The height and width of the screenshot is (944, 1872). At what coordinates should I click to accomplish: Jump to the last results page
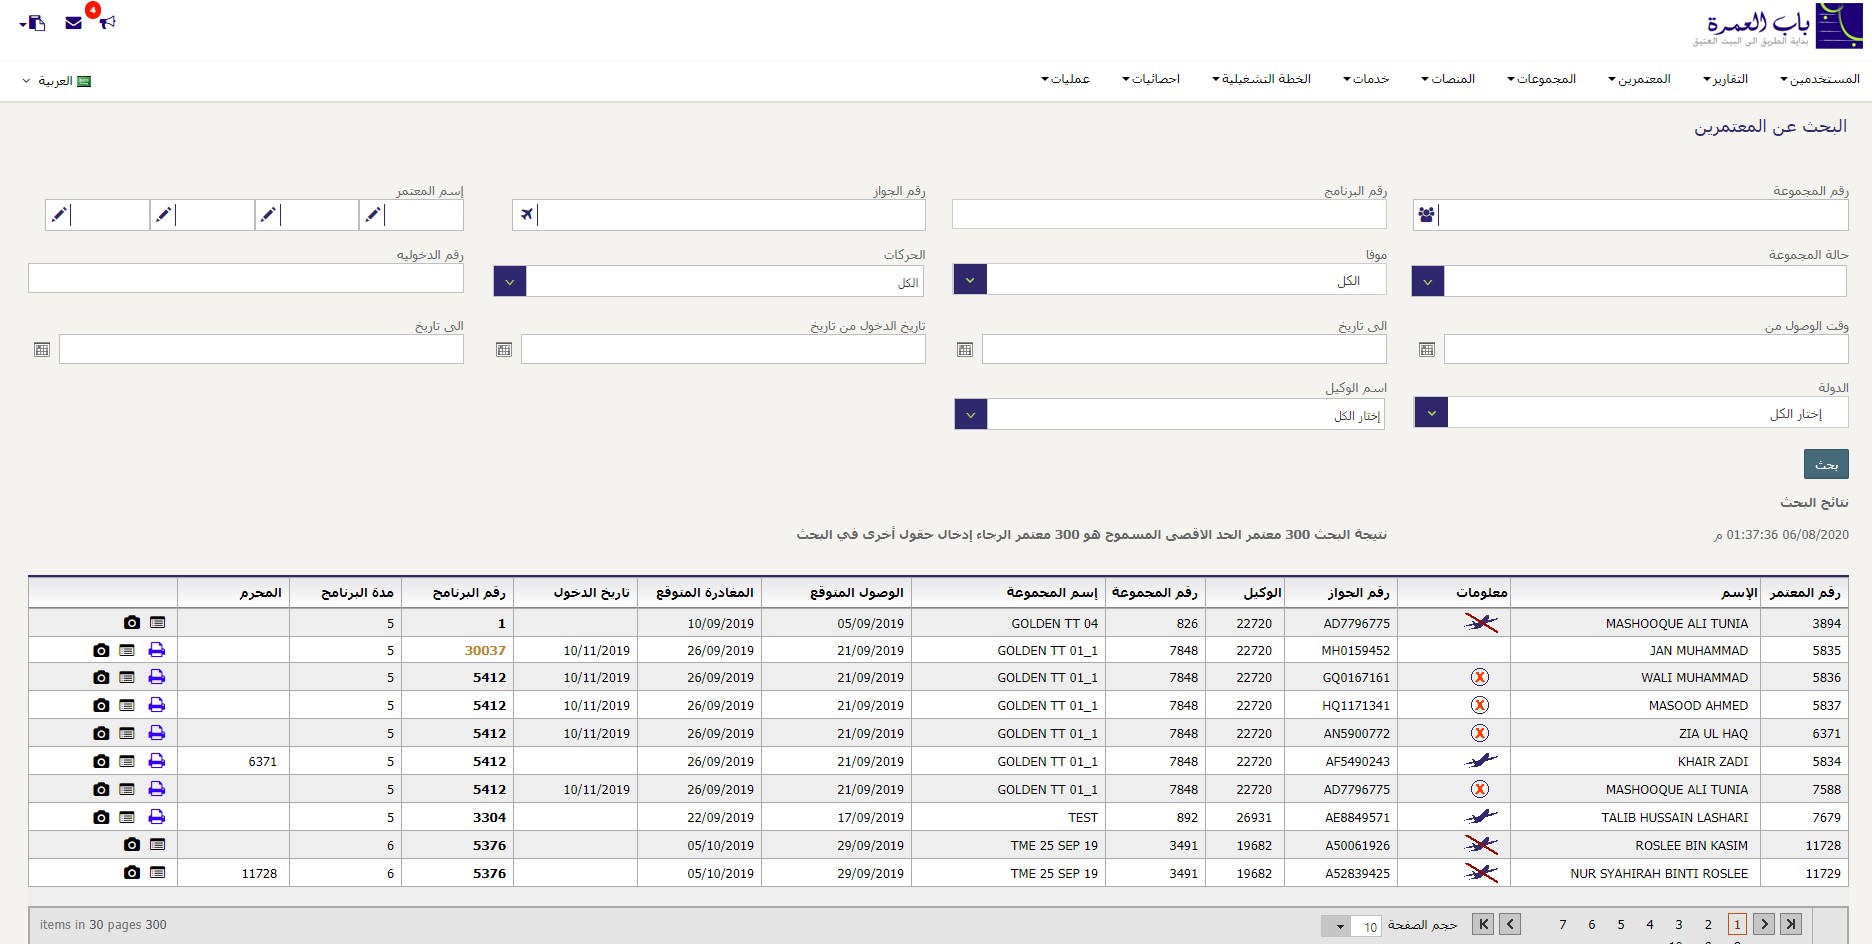[1484, 925]
